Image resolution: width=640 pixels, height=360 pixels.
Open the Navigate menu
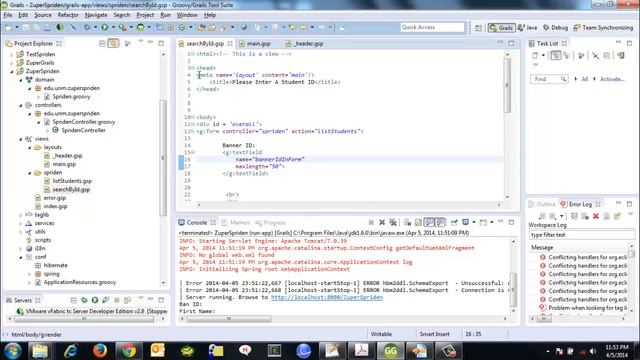click(96, 15)
